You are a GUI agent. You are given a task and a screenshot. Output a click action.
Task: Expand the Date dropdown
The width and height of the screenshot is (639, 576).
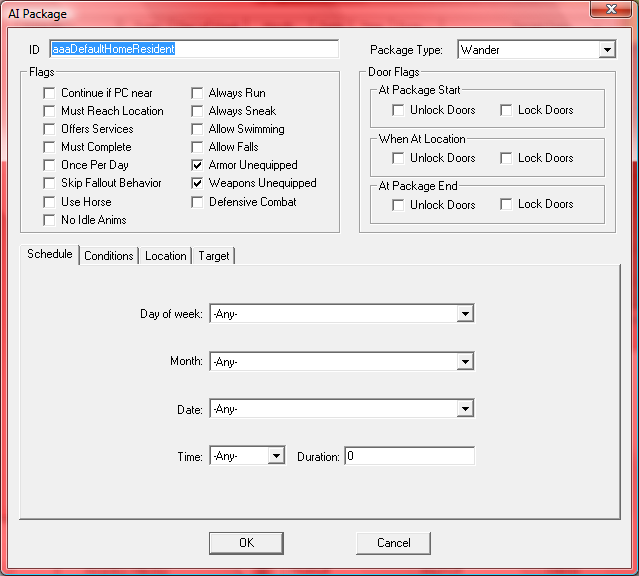tap(464, 408)
